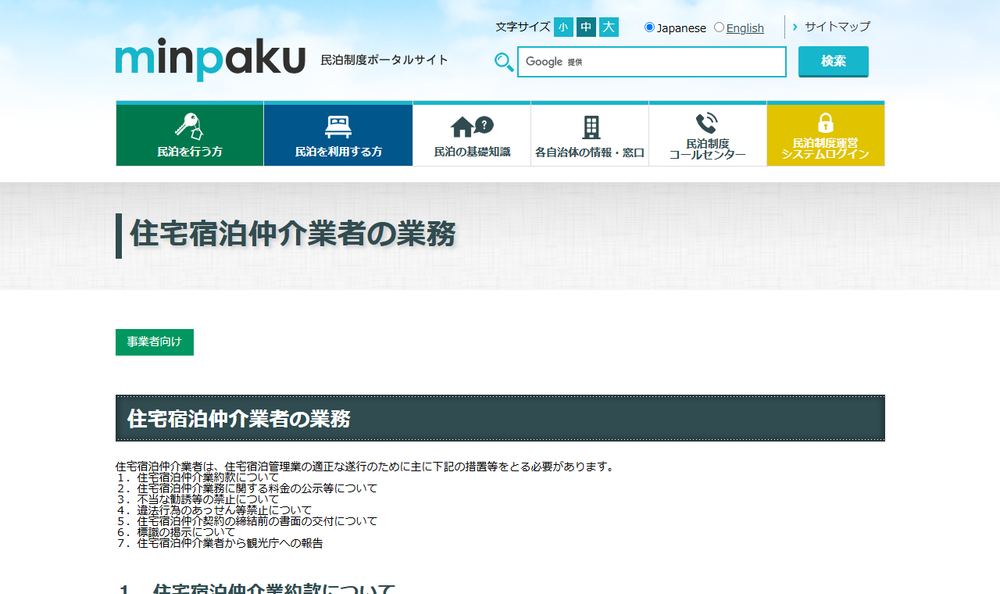1000x594 pixels.
Task: Click list item 6. 標識の掲示について
Action: tap(175, 531)
